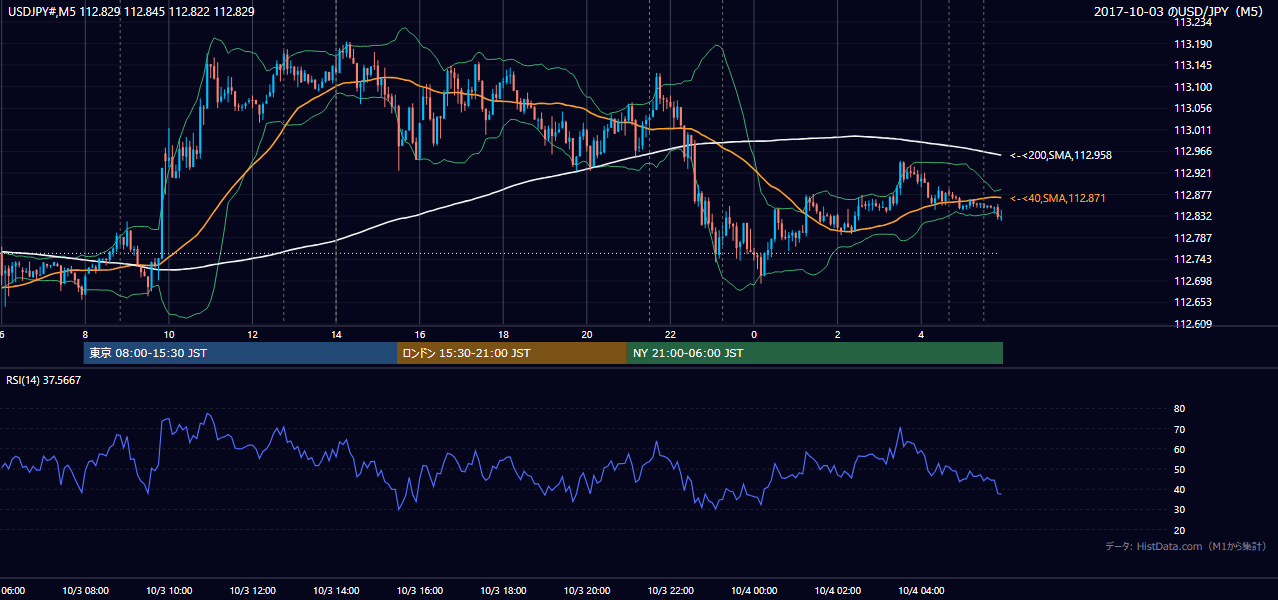Viewport: 1278px width, 600px height.
Task: Click the 10/3 18:00 time axis label
Action: click(x=504, y=590)
